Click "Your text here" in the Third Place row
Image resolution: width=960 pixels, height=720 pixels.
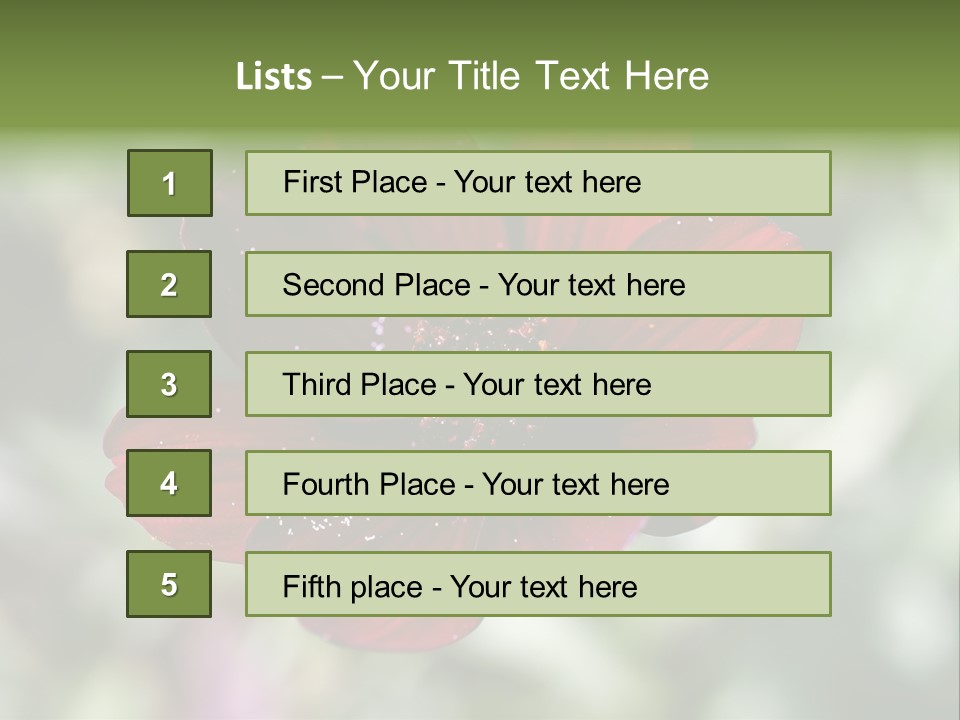[x=557, y=385]
